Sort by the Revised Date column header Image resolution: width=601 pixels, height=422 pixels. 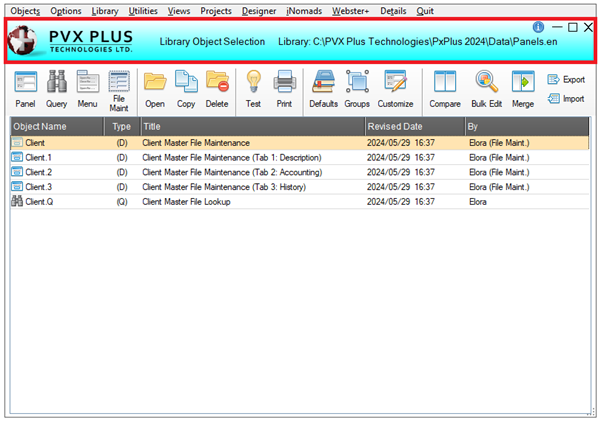coord(413,127)
